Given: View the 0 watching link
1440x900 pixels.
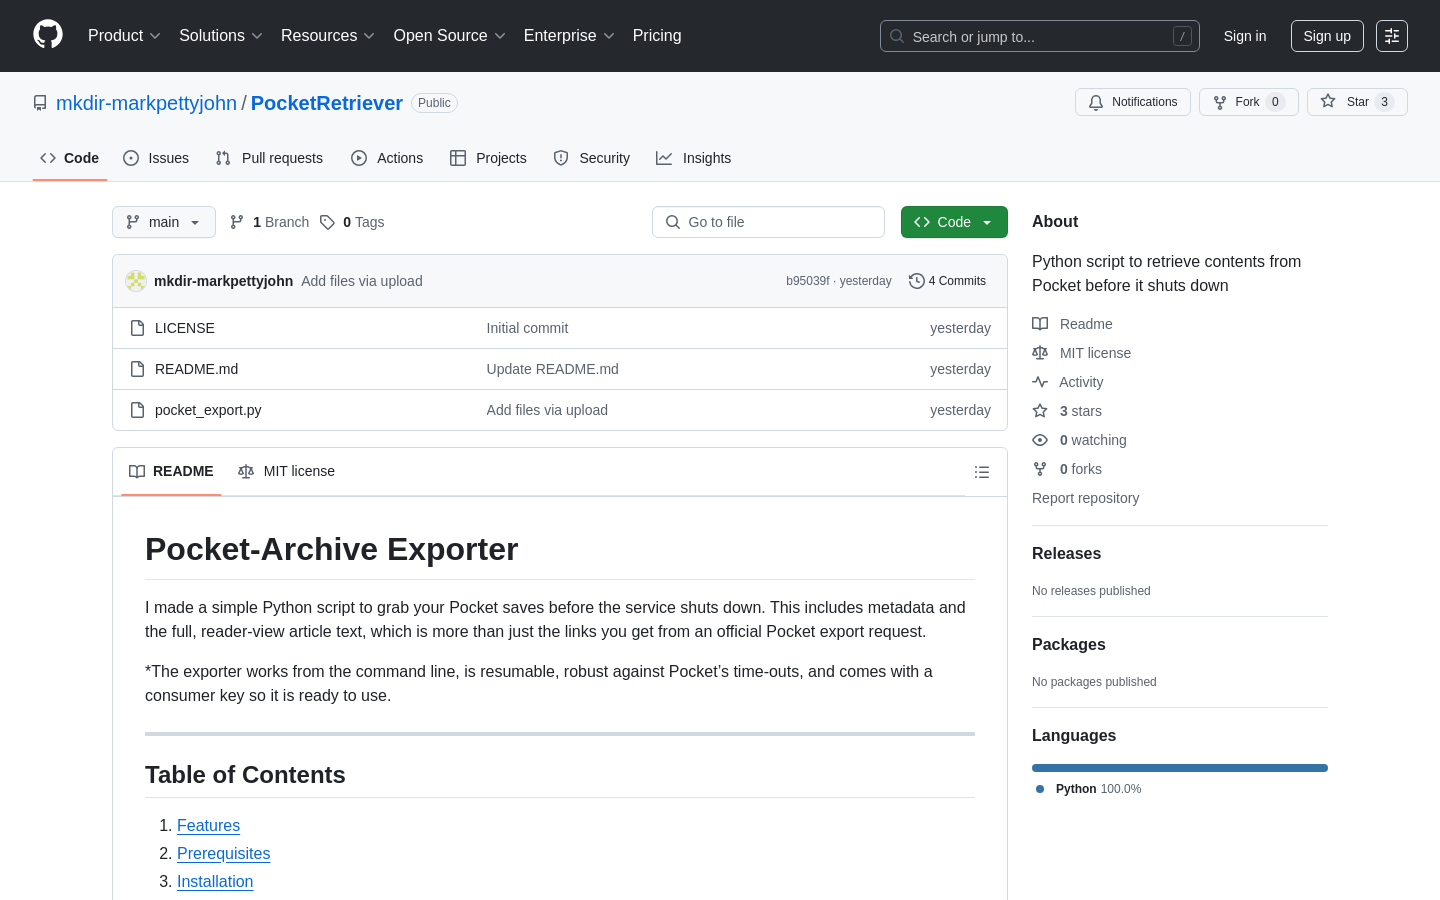Looking at the screenshot, I should click(x=1079, y=440).
